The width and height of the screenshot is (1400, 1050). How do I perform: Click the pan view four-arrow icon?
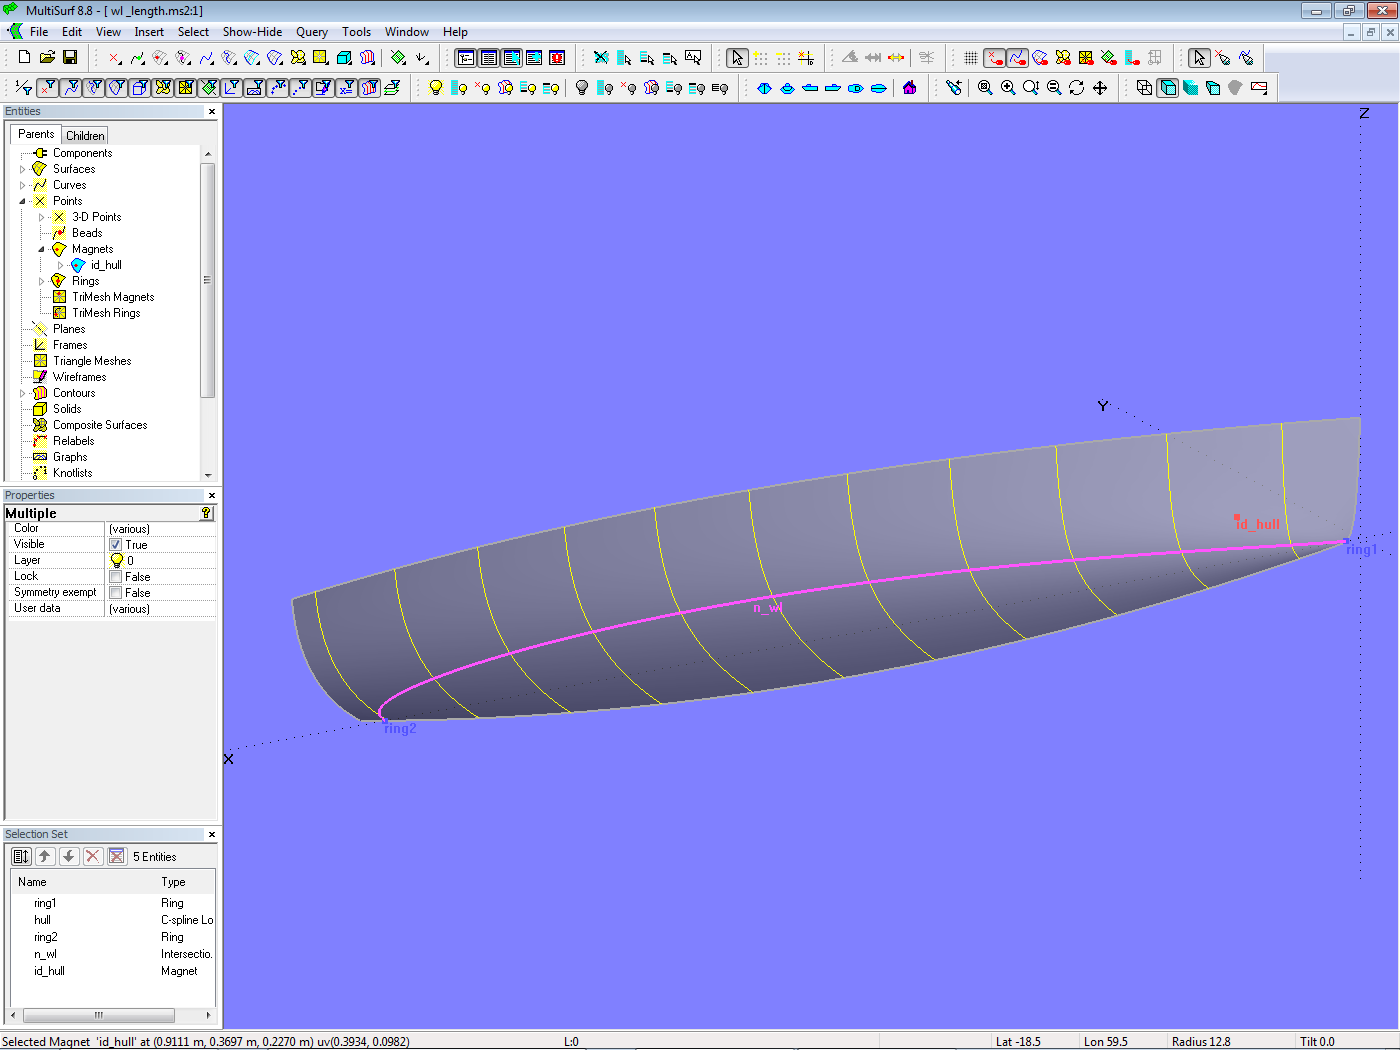click(x=1100, y=88)
